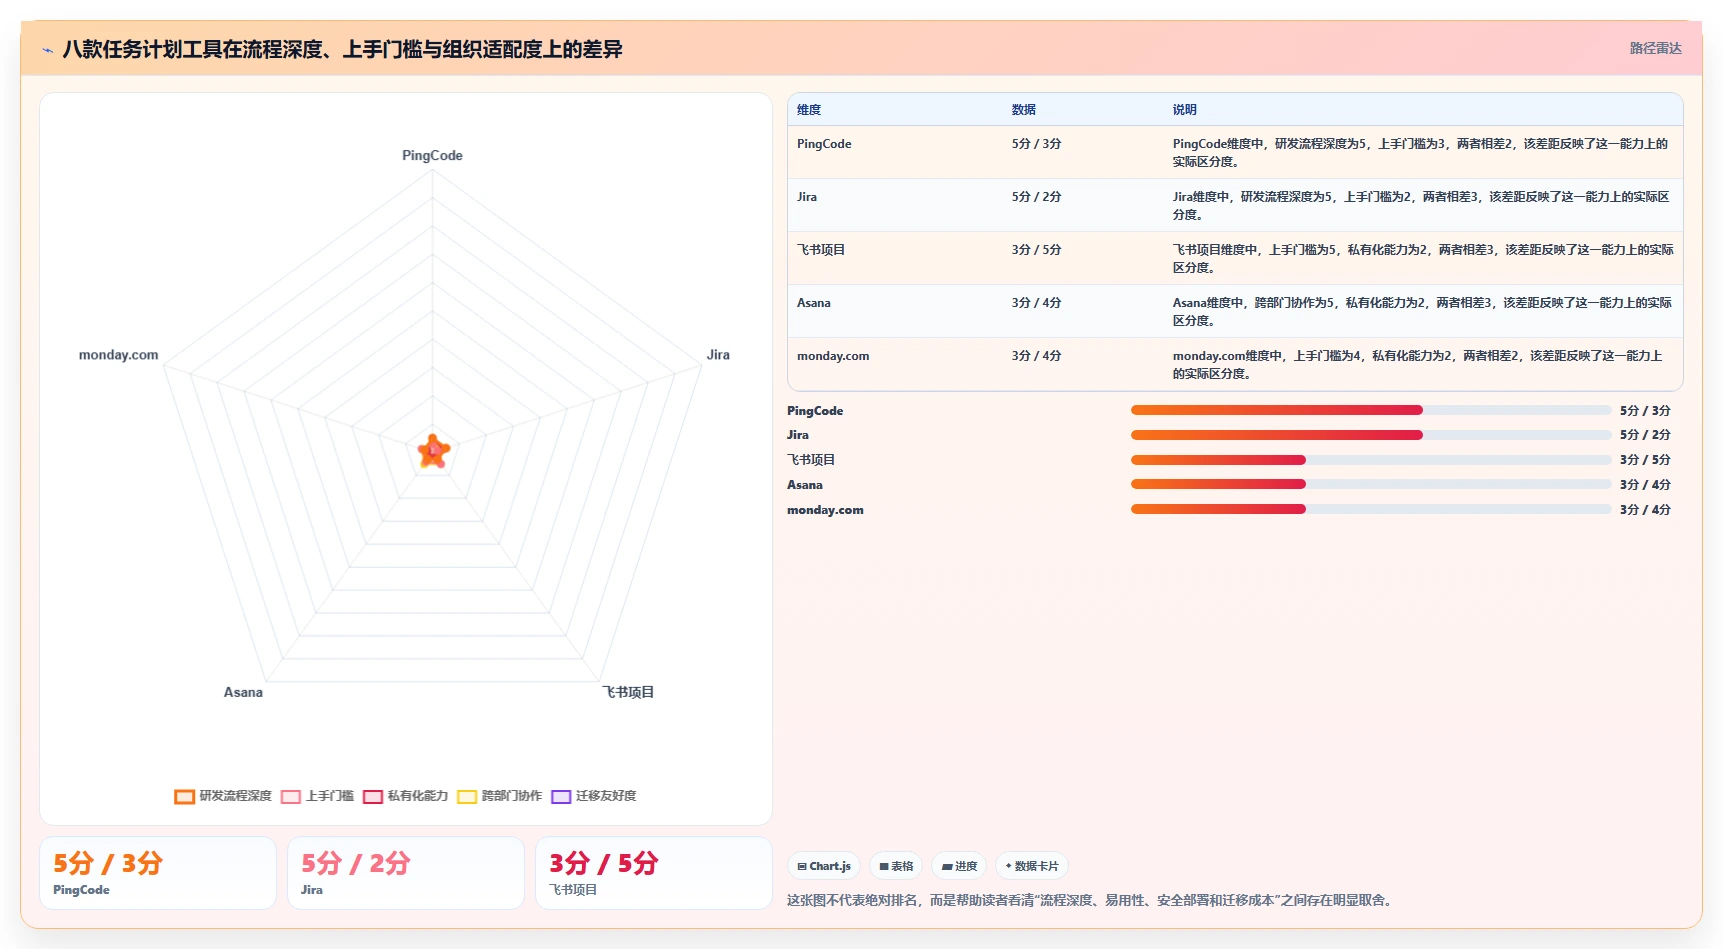Click the 表格 tag
This screenshot has width=1723, height=949.
point(896,866)
